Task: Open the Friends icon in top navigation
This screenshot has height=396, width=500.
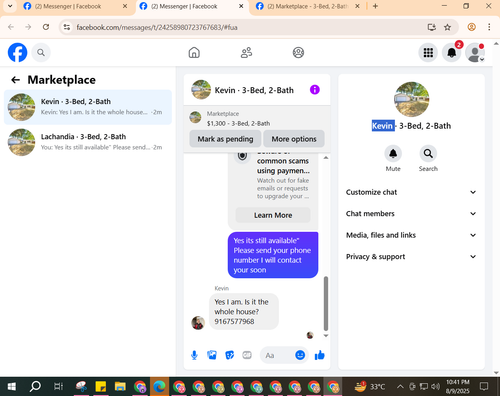Action: pyautogui.click(x=246, y=53)
